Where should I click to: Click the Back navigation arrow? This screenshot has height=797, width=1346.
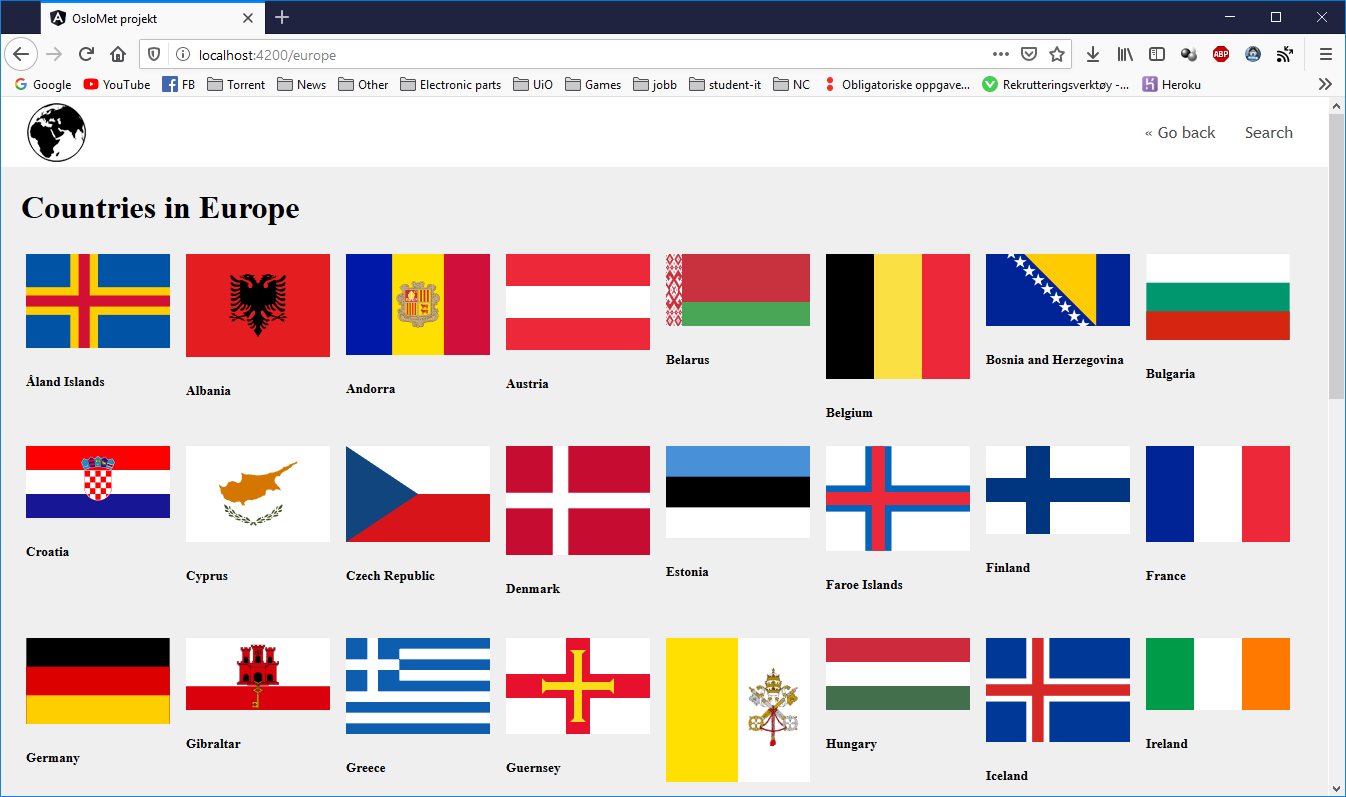click(x=21, y=54)
